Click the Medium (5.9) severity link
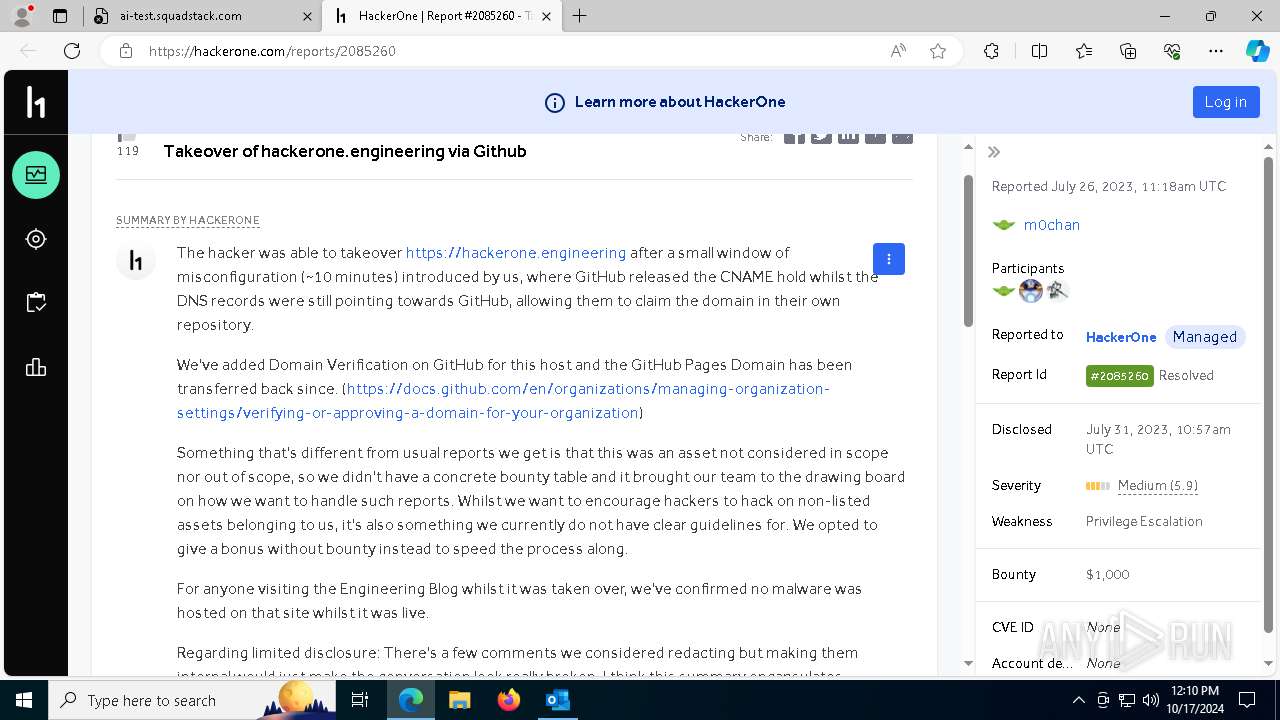 [1158, 485]
